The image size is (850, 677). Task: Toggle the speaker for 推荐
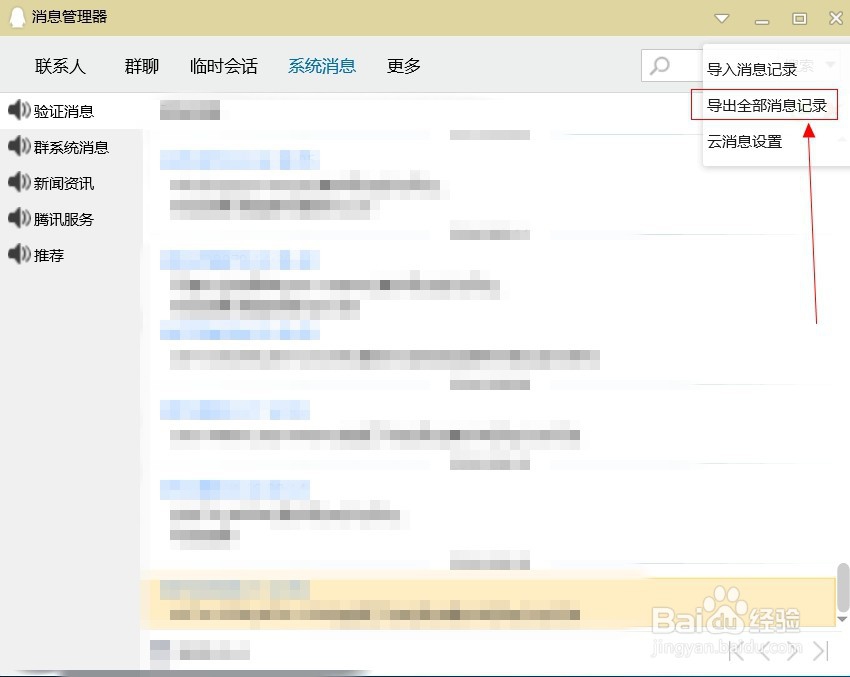pos(18,255)
